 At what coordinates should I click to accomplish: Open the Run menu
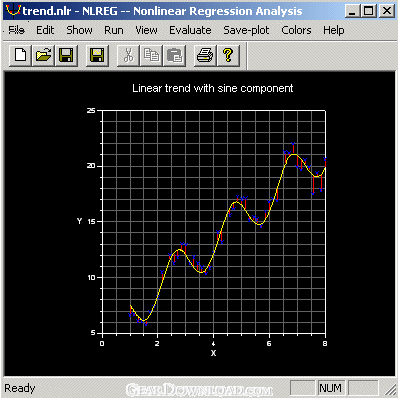114,30
